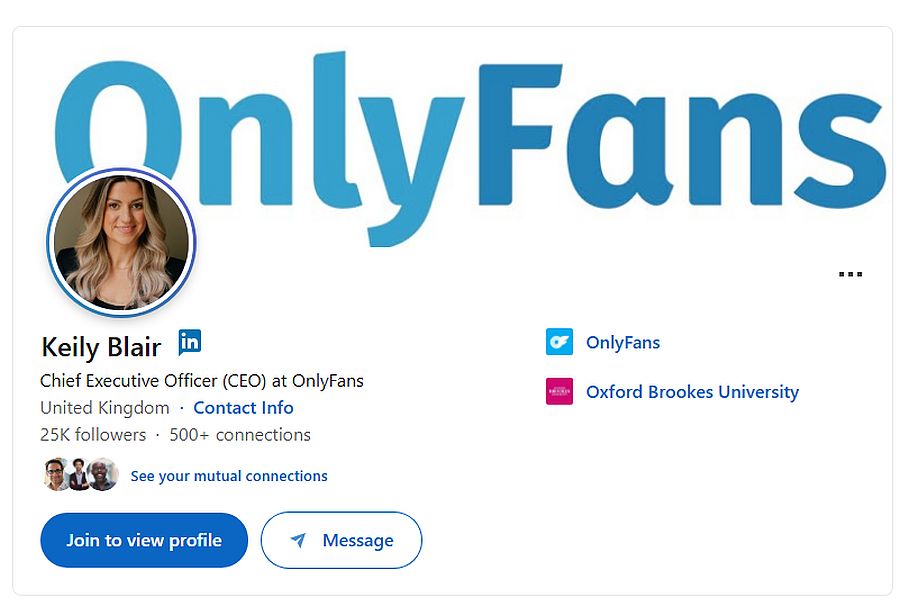Click the LinkedIn badge beside Keily Blair

click(x=190, y=342)
